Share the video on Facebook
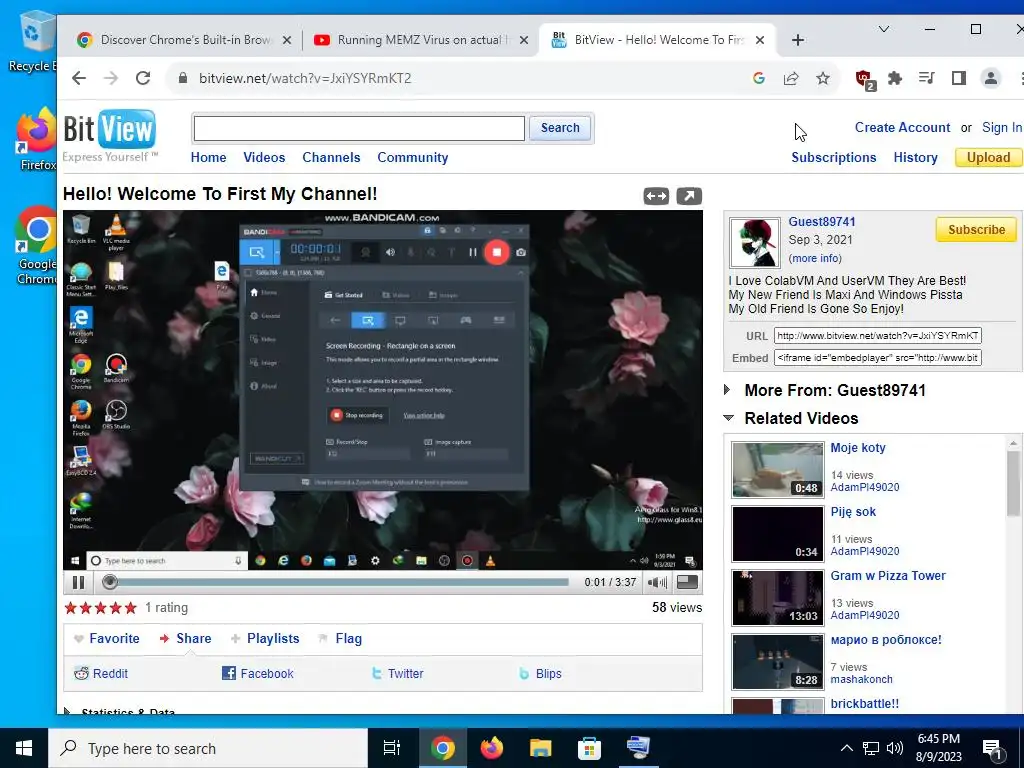Screen dimensions: 1024x768 (258, 673)
